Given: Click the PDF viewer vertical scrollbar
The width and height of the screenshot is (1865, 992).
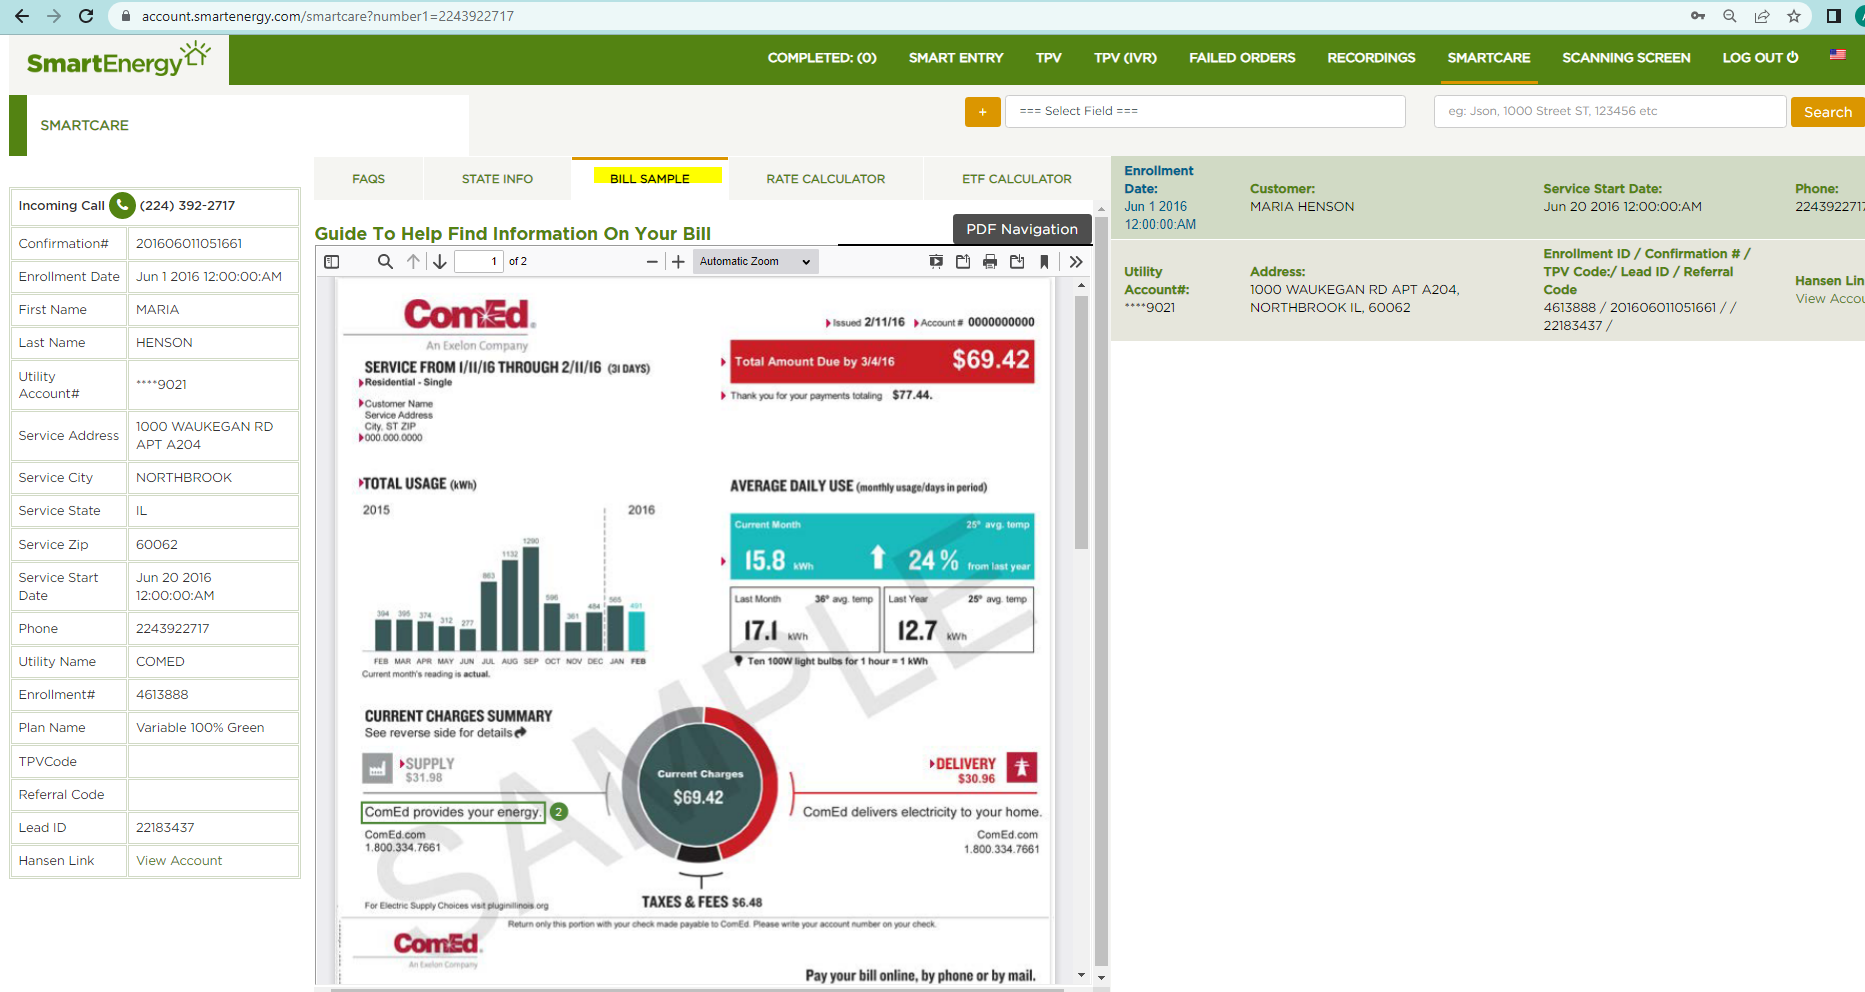Looking at the screenshot, I should tap(1081, 420).
